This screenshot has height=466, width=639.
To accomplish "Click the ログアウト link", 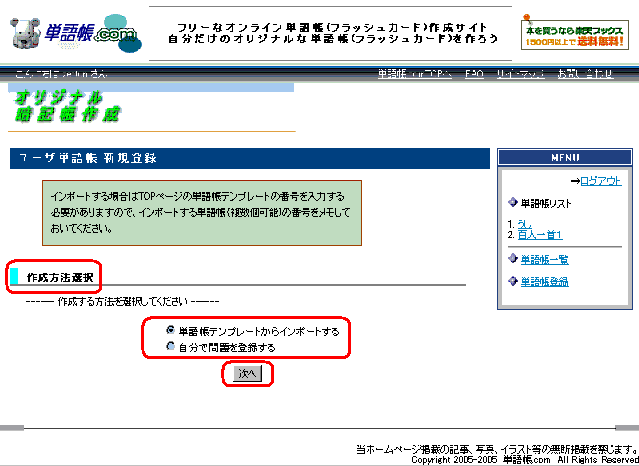I will (601, 181).
